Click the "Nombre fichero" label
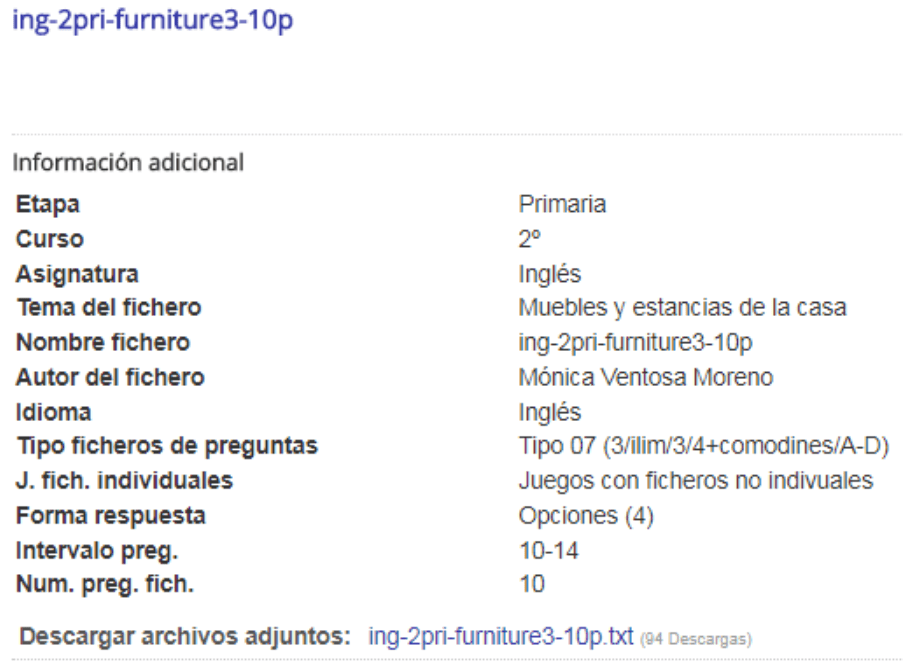Viewport: 903px width, 669px height. [x=102, y=343]
